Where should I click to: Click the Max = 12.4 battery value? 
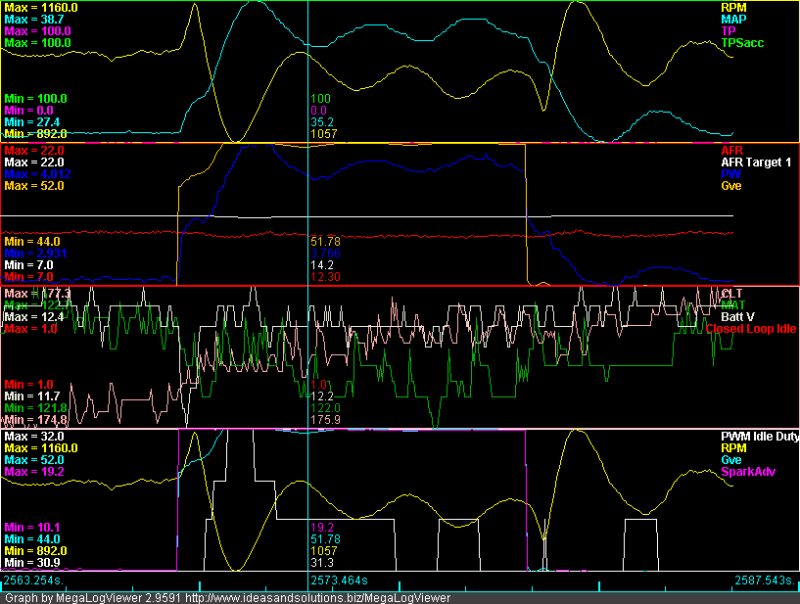coord(34,317)
